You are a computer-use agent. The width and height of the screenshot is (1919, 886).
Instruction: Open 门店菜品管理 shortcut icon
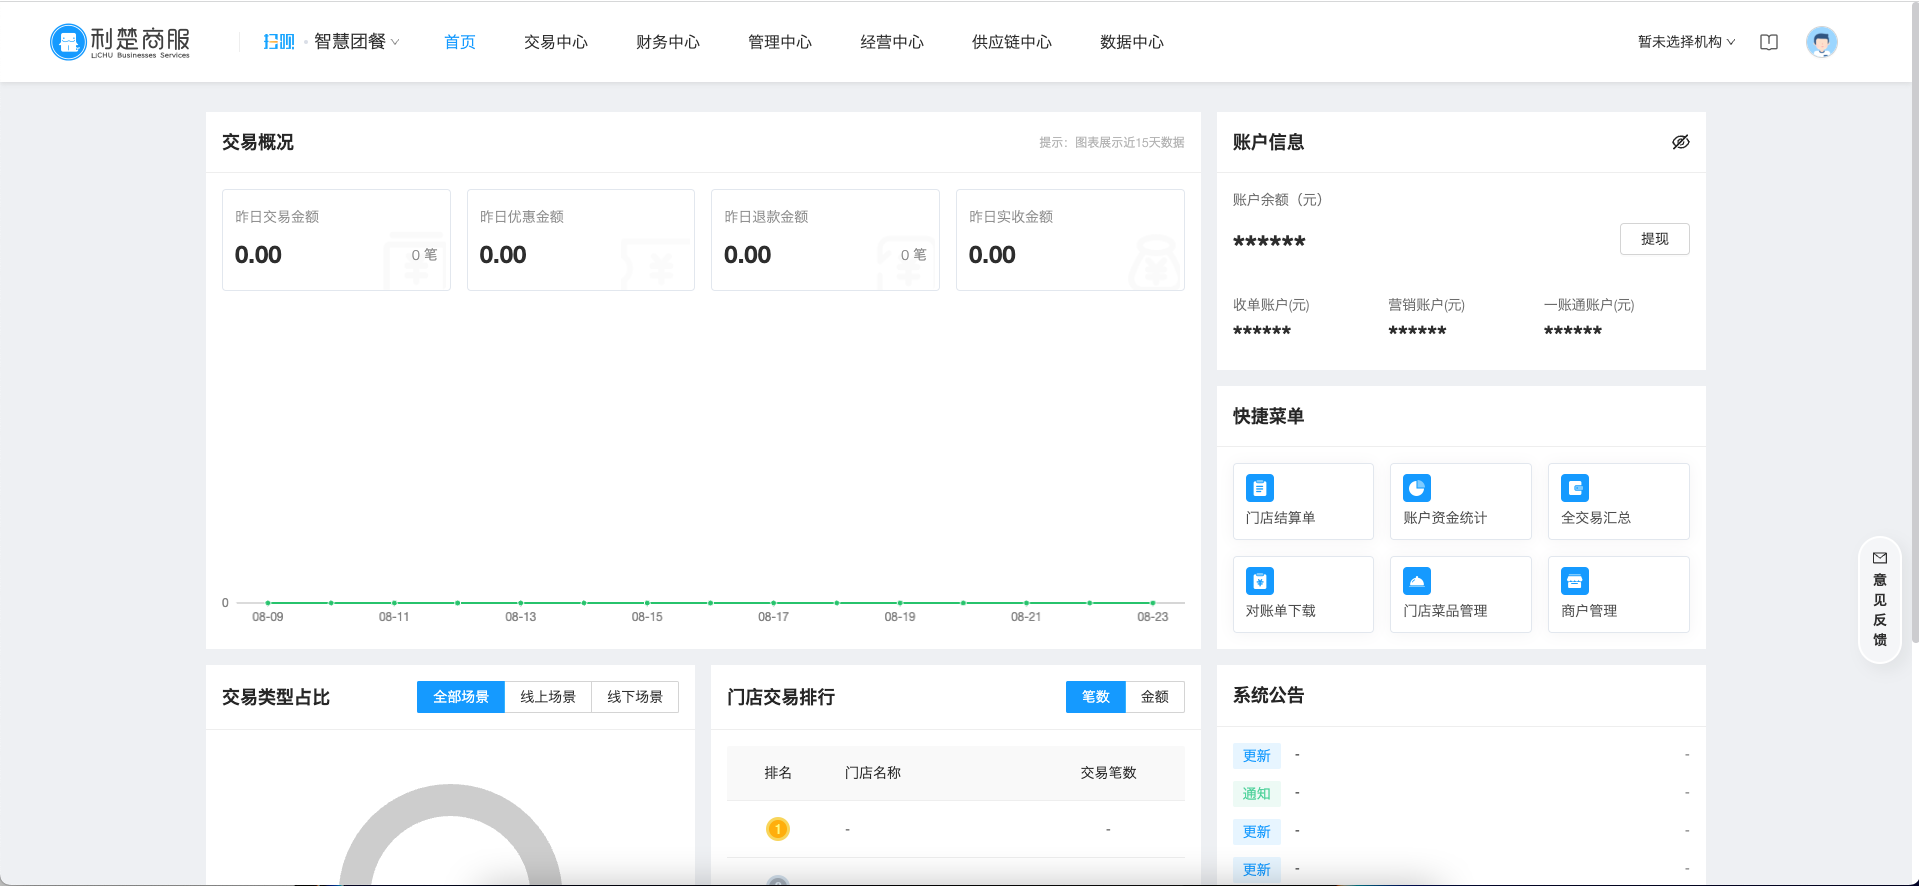[1417, 581]
